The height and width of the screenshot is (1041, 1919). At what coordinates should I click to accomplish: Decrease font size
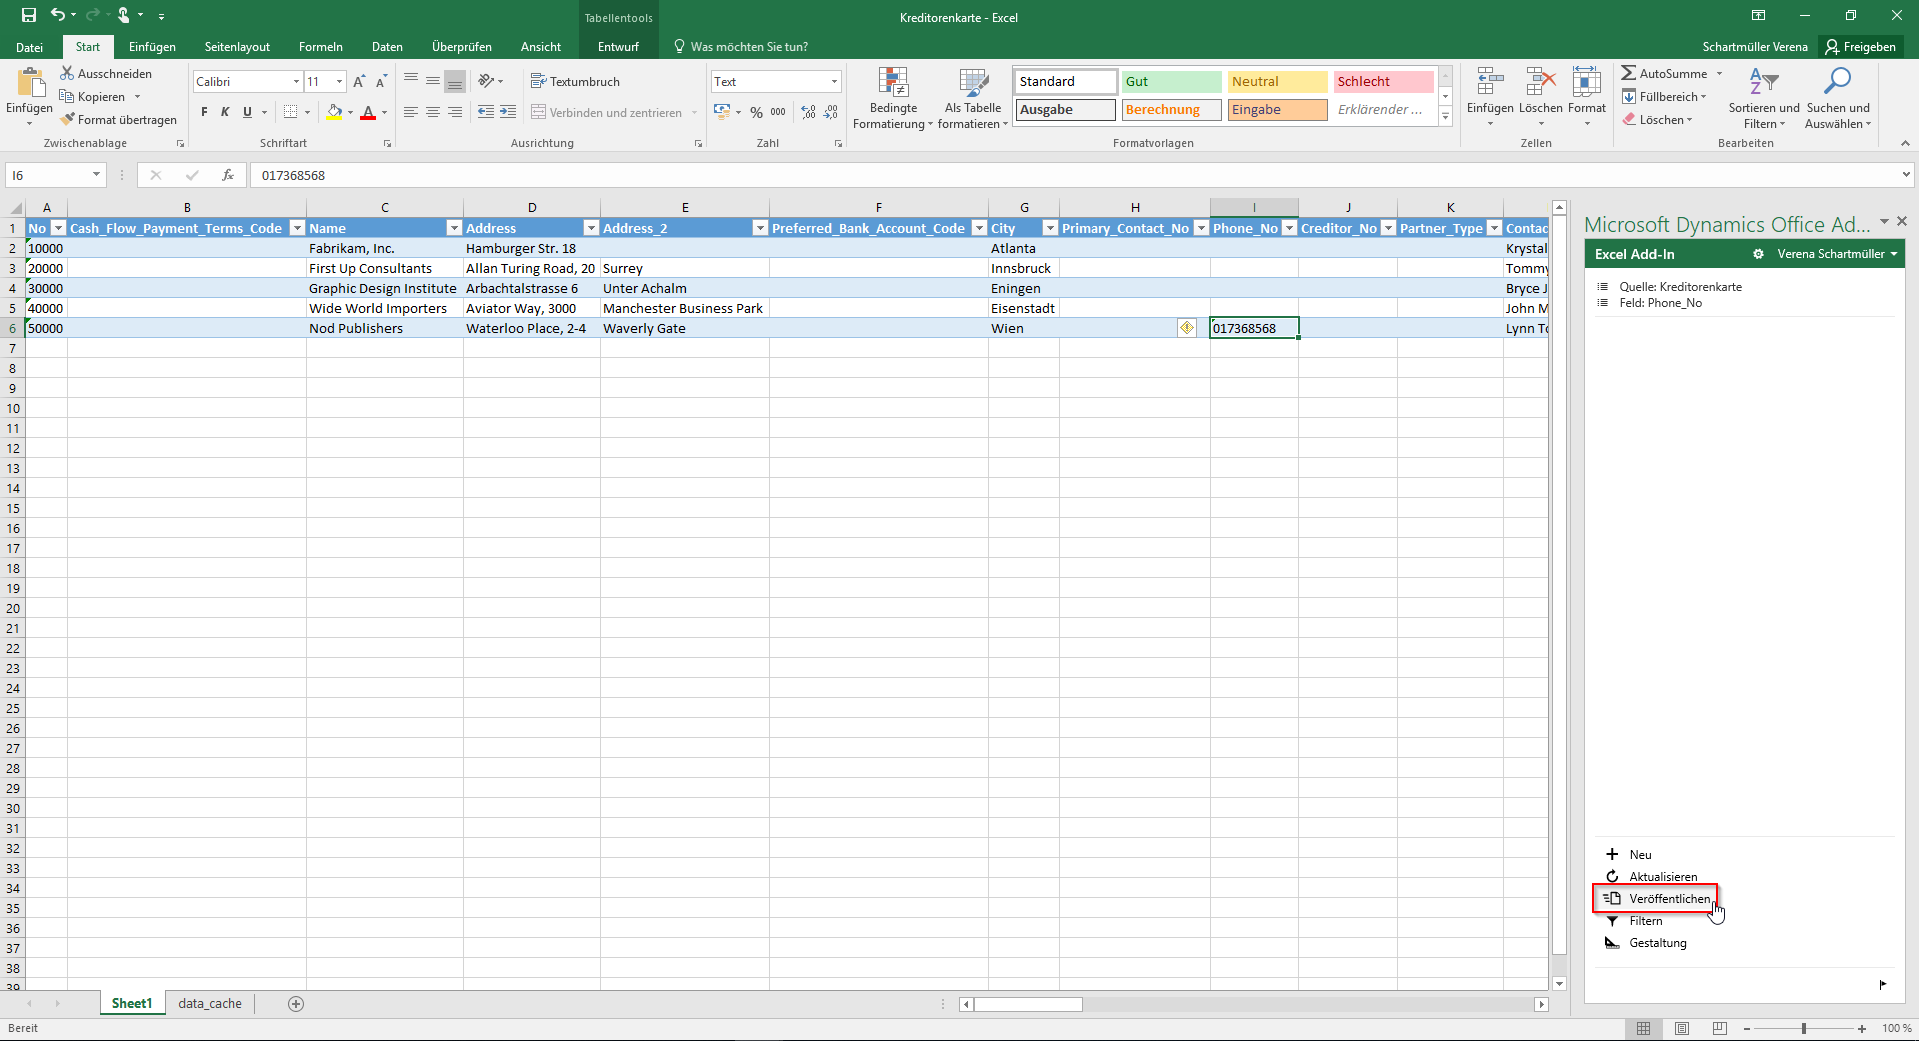click(x=381, y=81)
